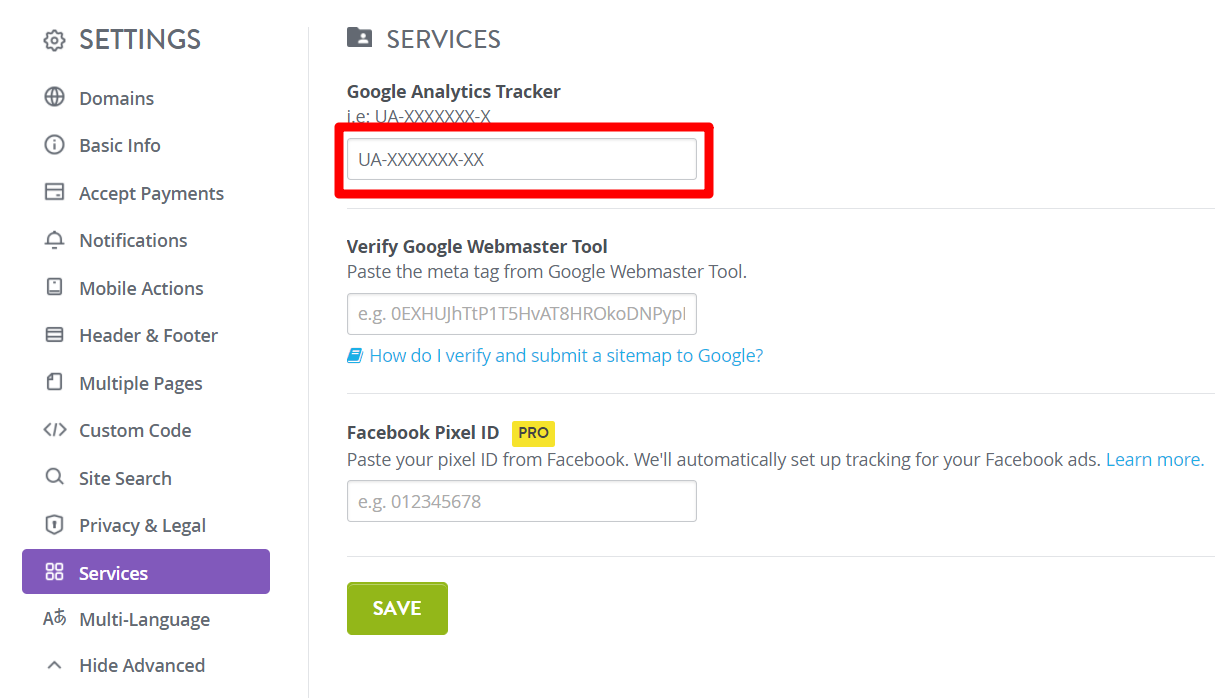This screenshot has width=1215, height=698.
Task: Click the yellow PRO badge
Action: 533,433
